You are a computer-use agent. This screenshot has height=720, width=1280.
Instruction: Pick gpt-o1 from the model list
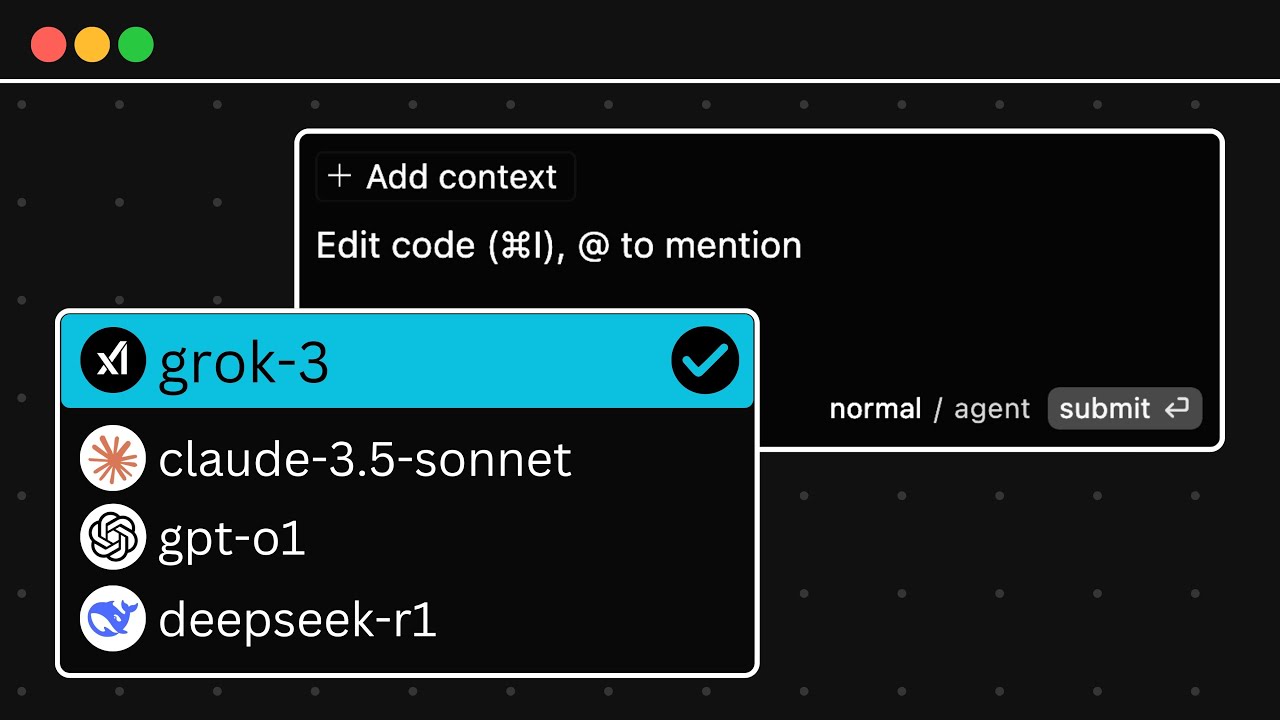[232, 540]
